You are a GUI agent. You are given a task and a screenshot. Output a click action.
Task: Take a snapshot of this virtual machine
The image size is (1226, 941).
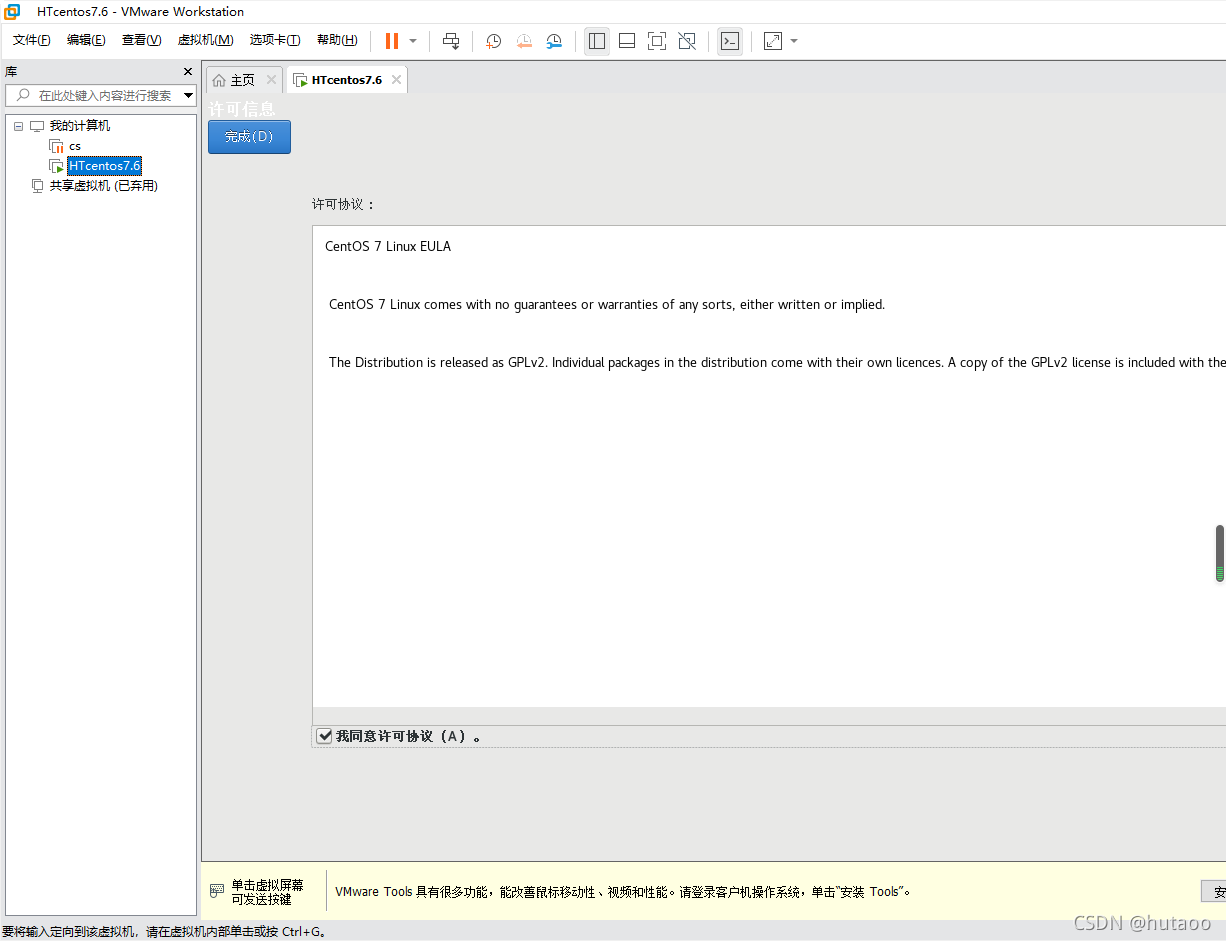494,41
